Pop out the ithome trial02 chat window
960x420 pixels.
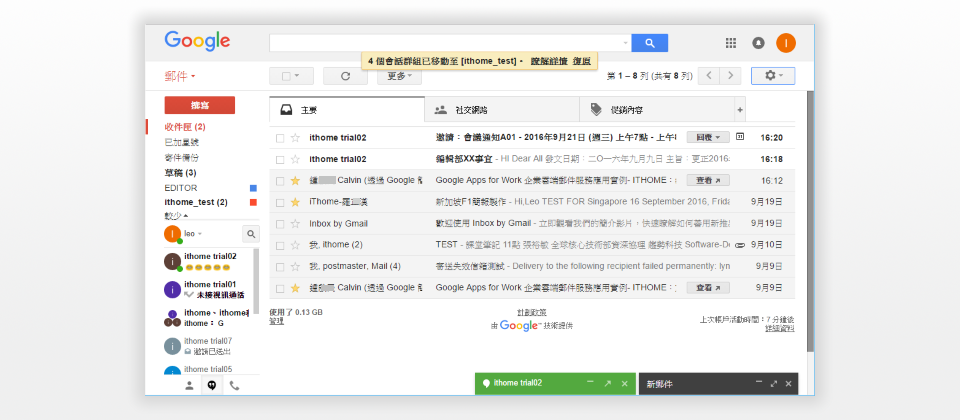tap(607, 383)
